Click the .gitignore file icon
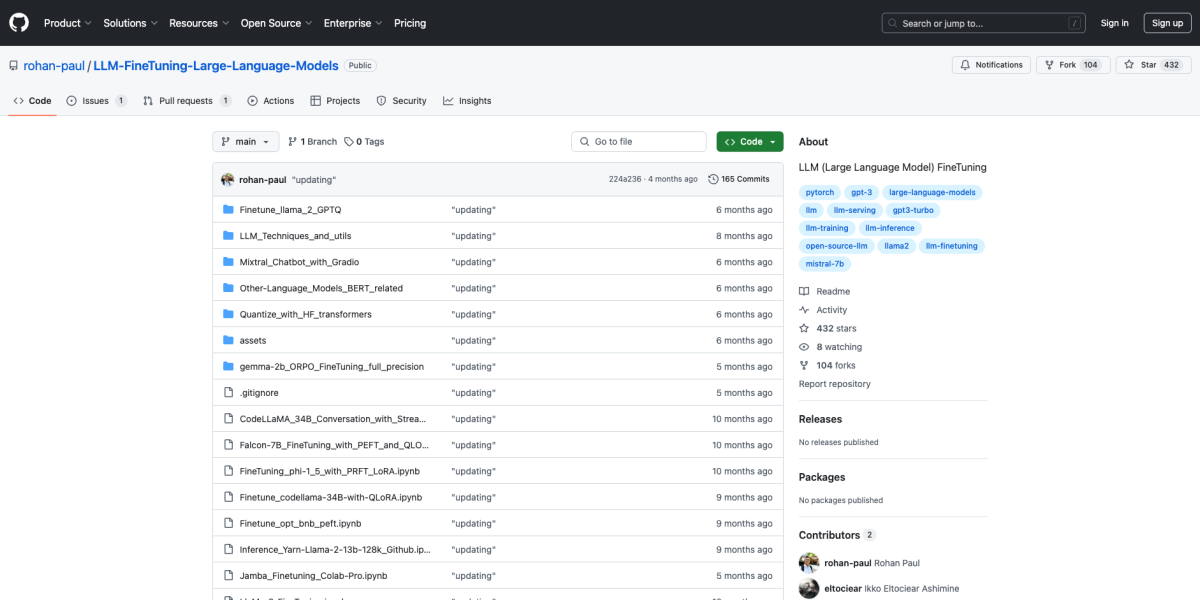Screen dimensions: 1200x600 click(228, 393)
